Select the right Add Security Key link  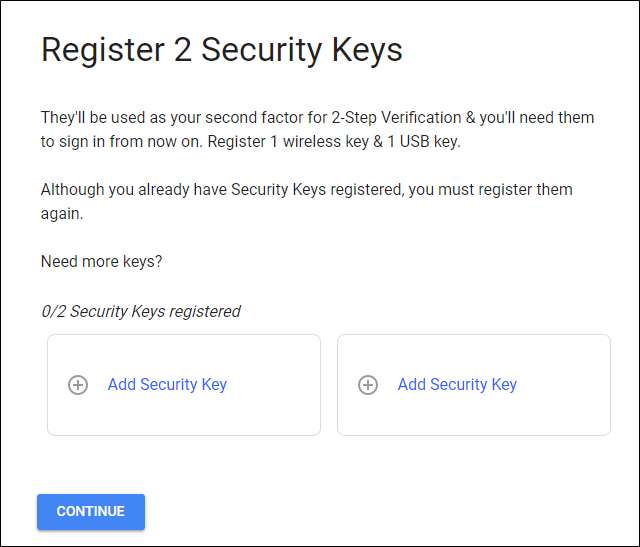pos(457,384)
